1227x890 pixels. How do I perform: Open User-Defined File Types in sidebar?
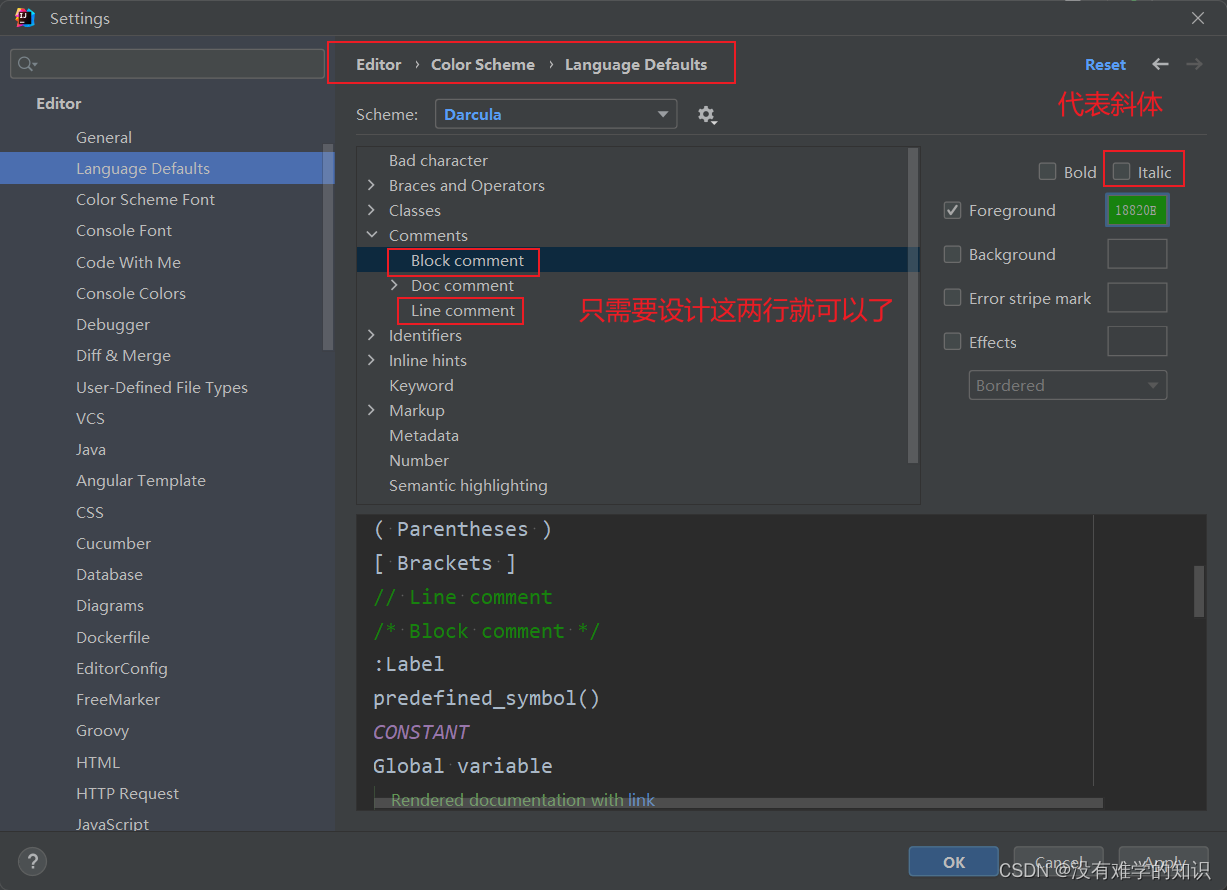(x=160, y=387)
